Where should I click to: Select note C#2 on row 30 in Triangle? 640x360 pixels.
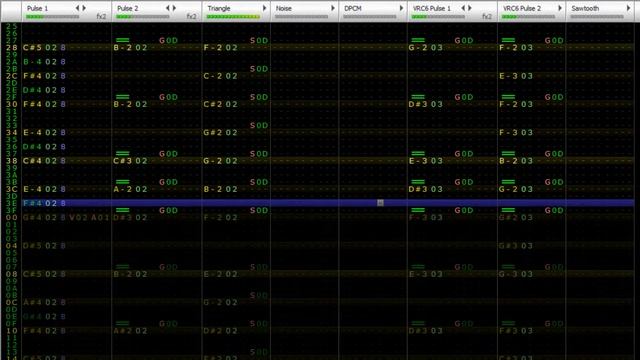pyautogui.click(x=213, y=104)
